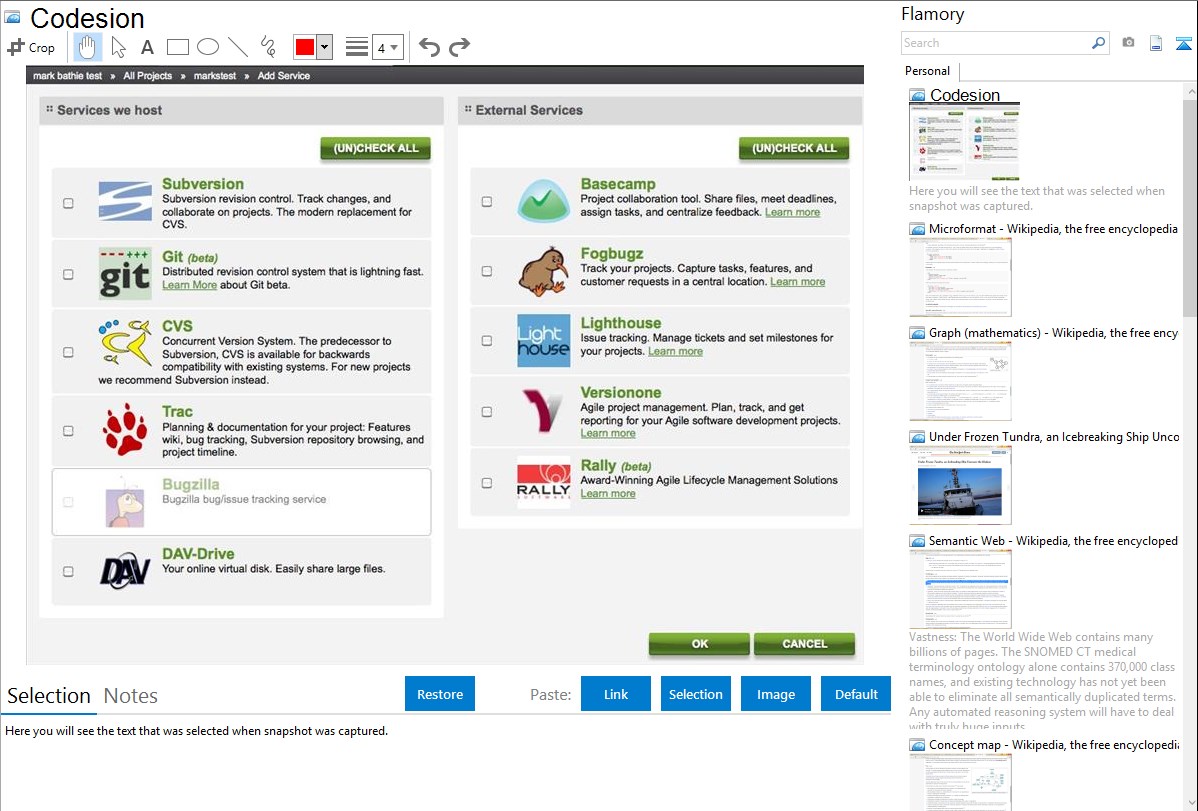Click the green CANCEL button

tap(804, 644)
